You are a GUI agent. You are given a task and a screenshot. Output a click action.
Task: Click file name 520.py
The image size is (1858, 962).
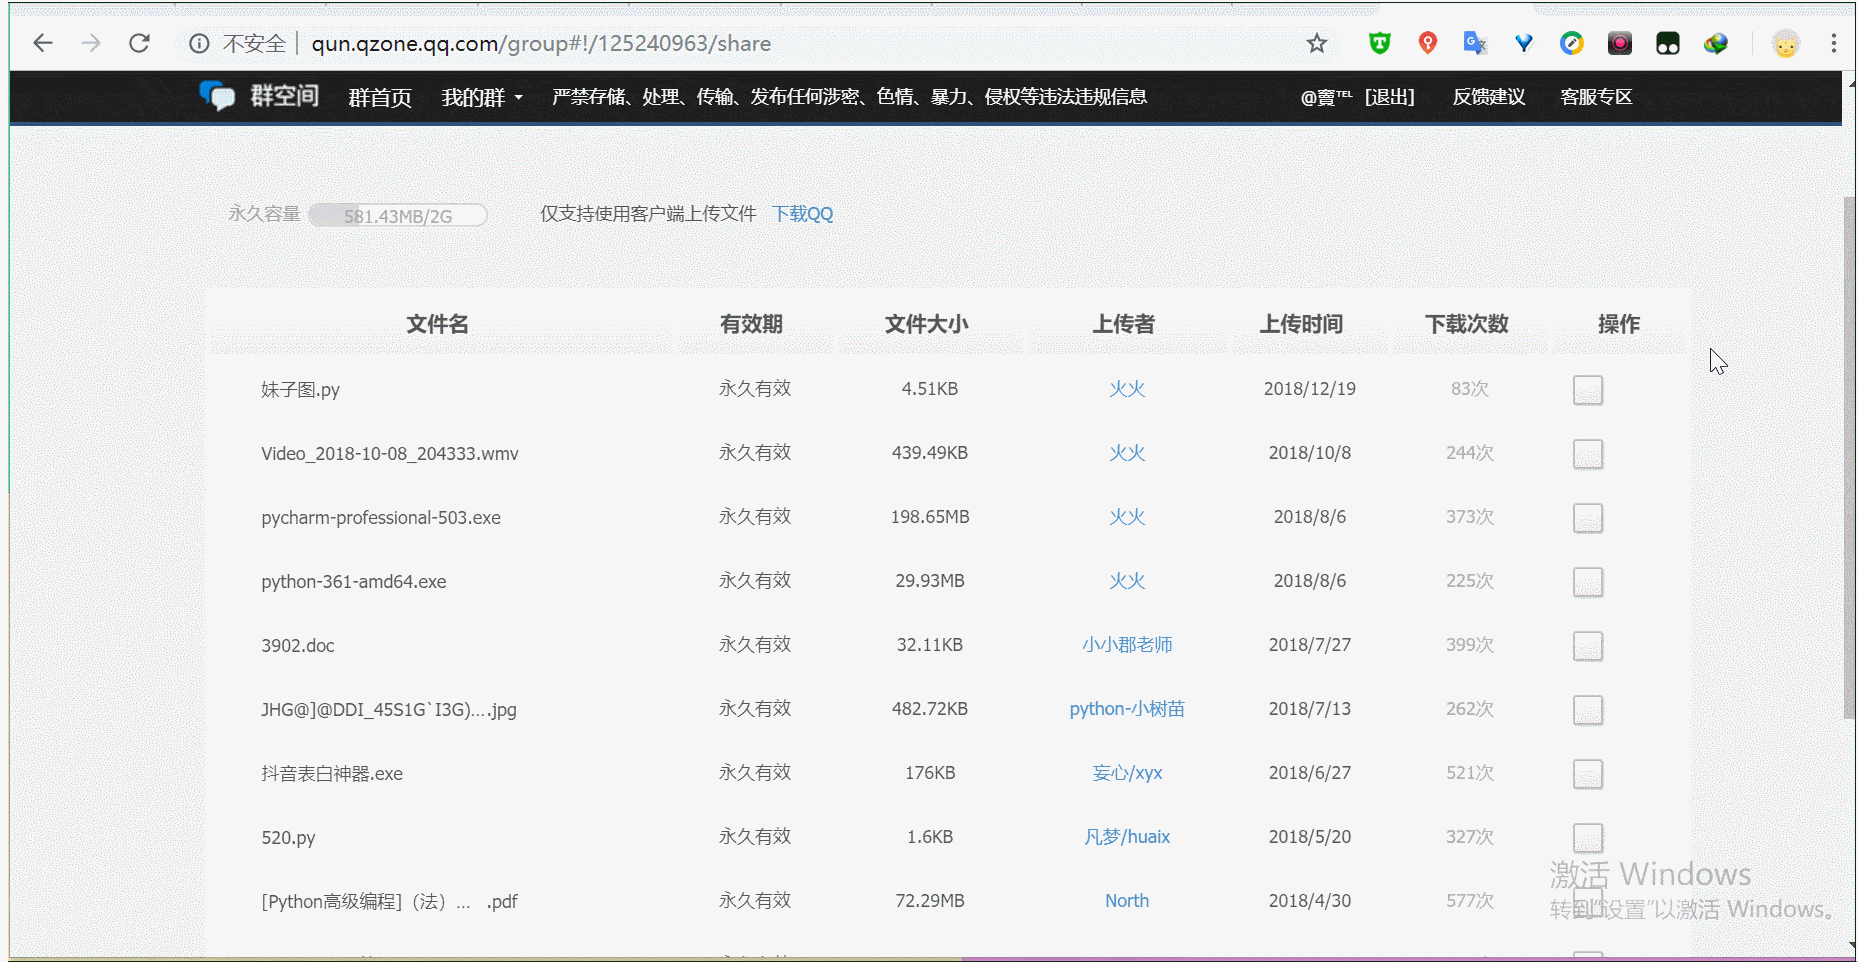click(x=288, y=838)
